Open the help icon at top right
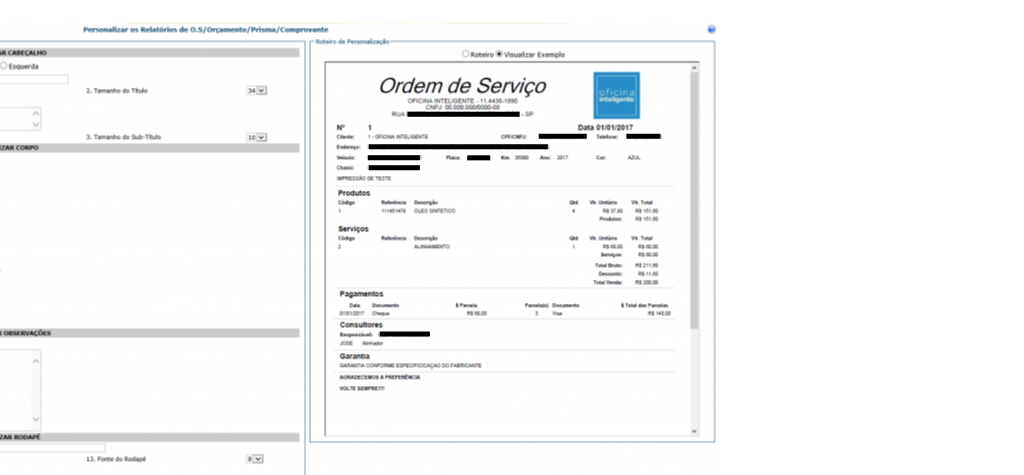Viewport: 1024px width, 475px height. (x=711, y=29)
